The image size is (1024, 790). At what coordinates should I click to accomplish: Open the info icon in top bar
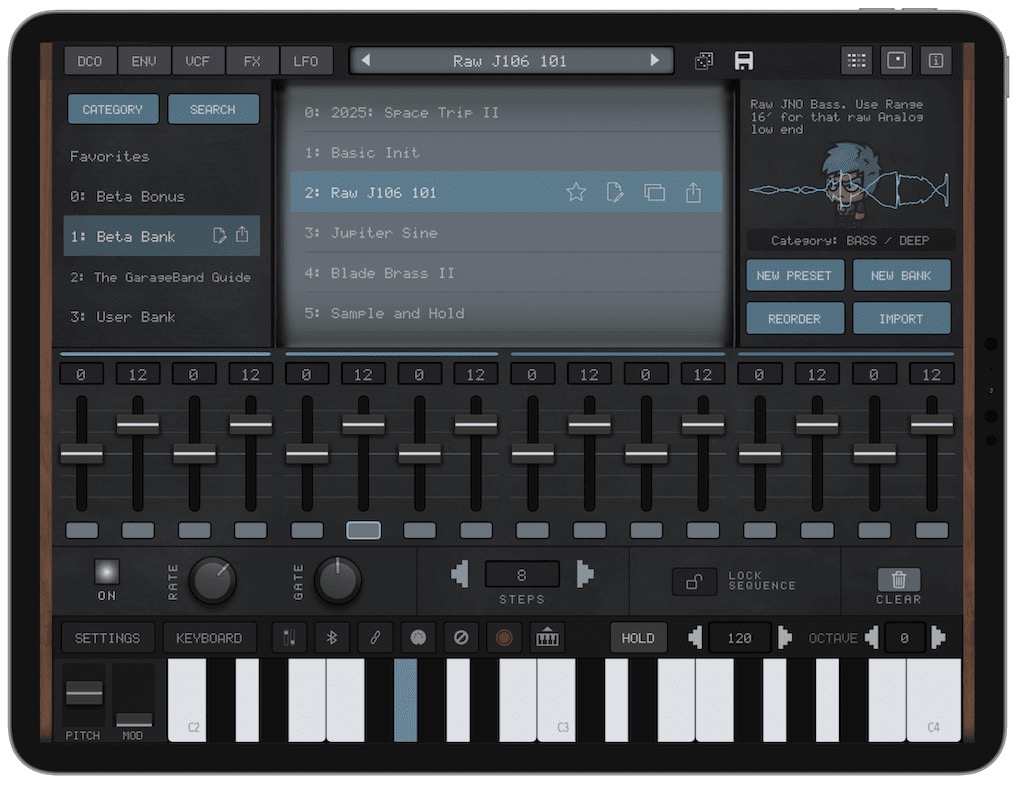[936, 61]
